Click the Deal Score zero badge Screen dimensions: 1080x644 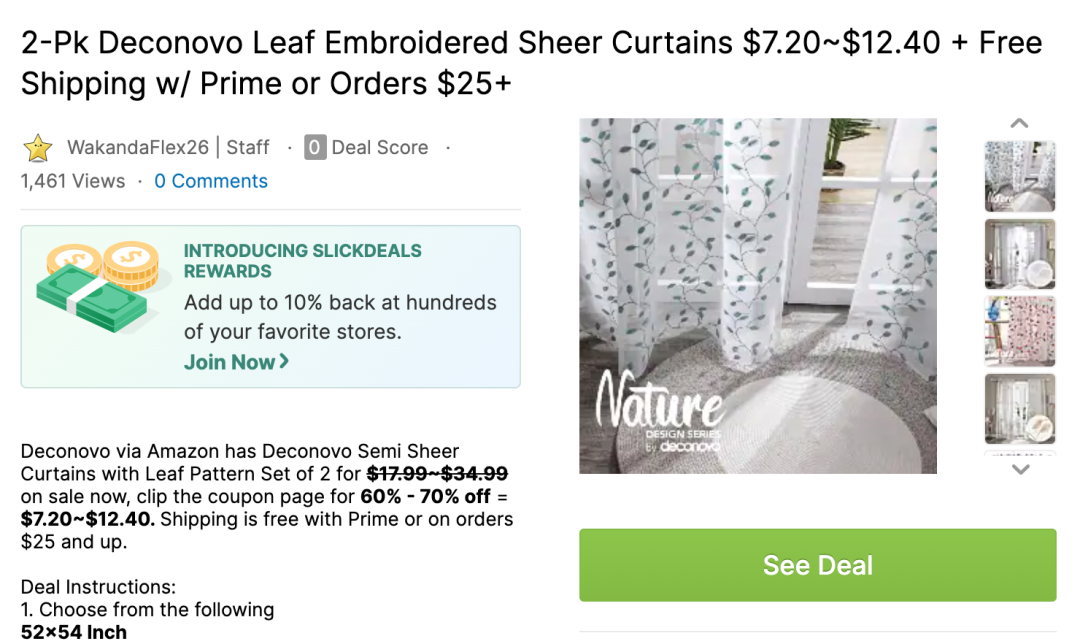315,147
